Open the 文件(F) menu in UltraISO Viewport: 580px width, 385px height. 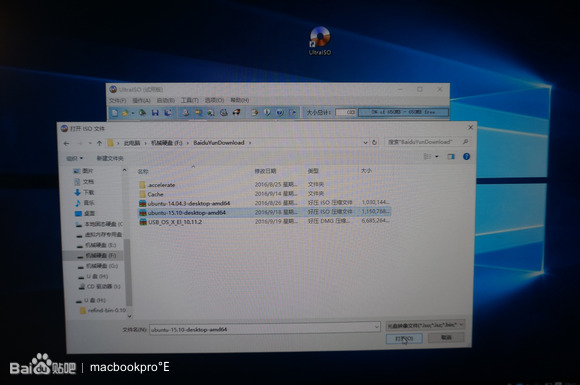coord(118,101)
